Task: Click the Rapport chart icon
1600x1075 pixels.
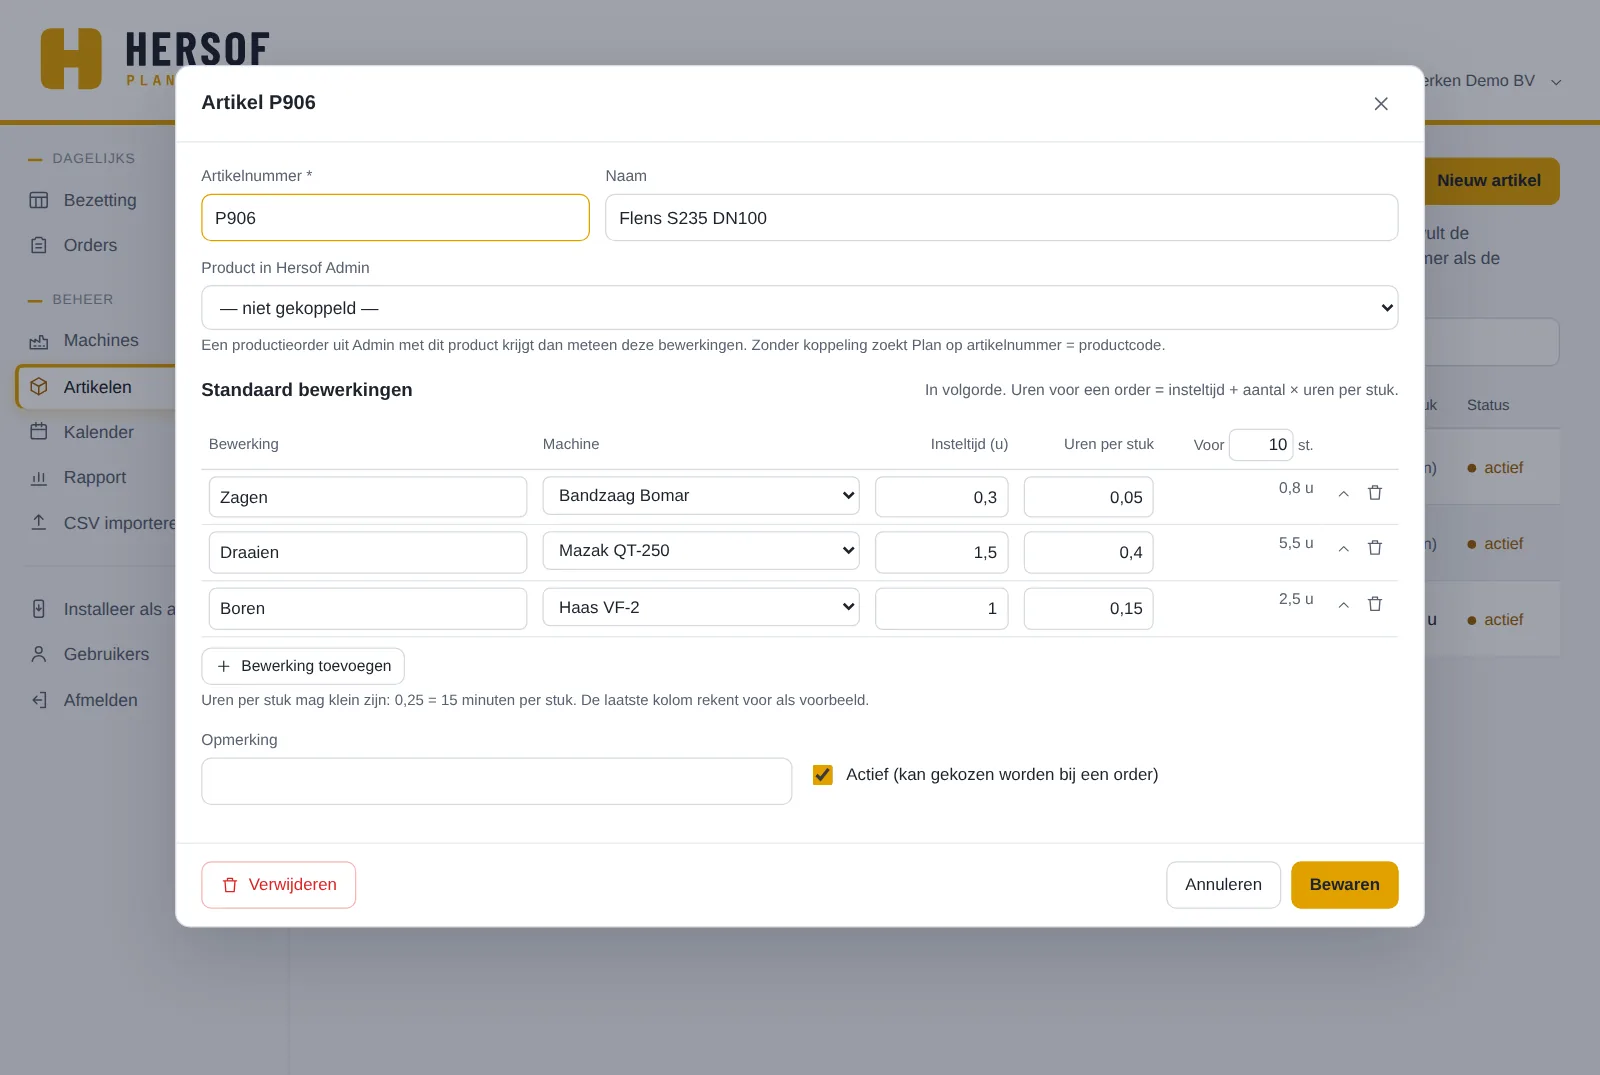Action: click(x=39, y=478)
